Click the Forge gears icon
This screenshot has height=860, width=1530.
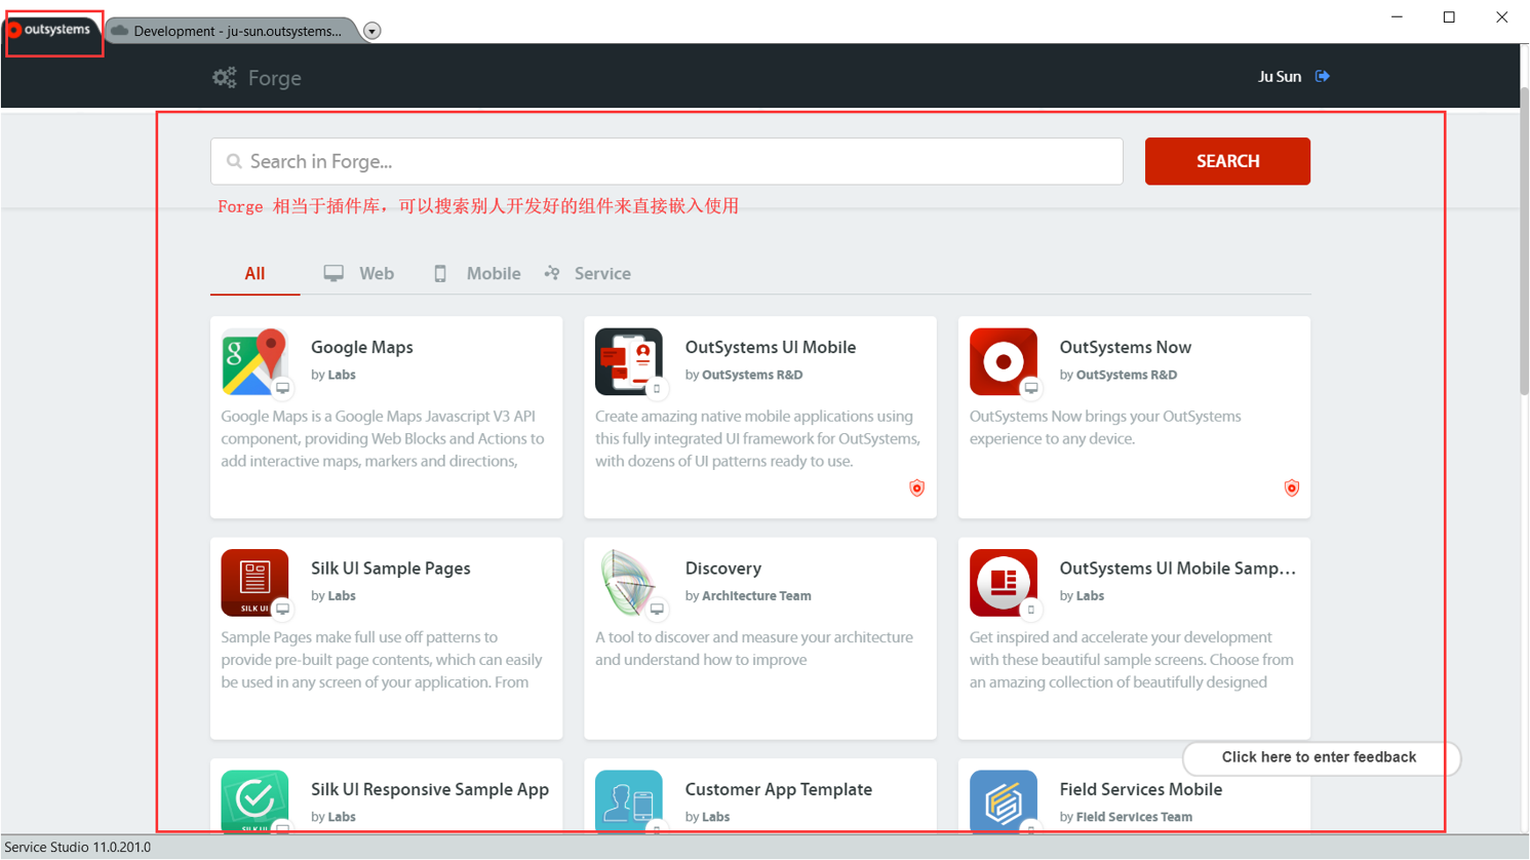pos(224,77)
